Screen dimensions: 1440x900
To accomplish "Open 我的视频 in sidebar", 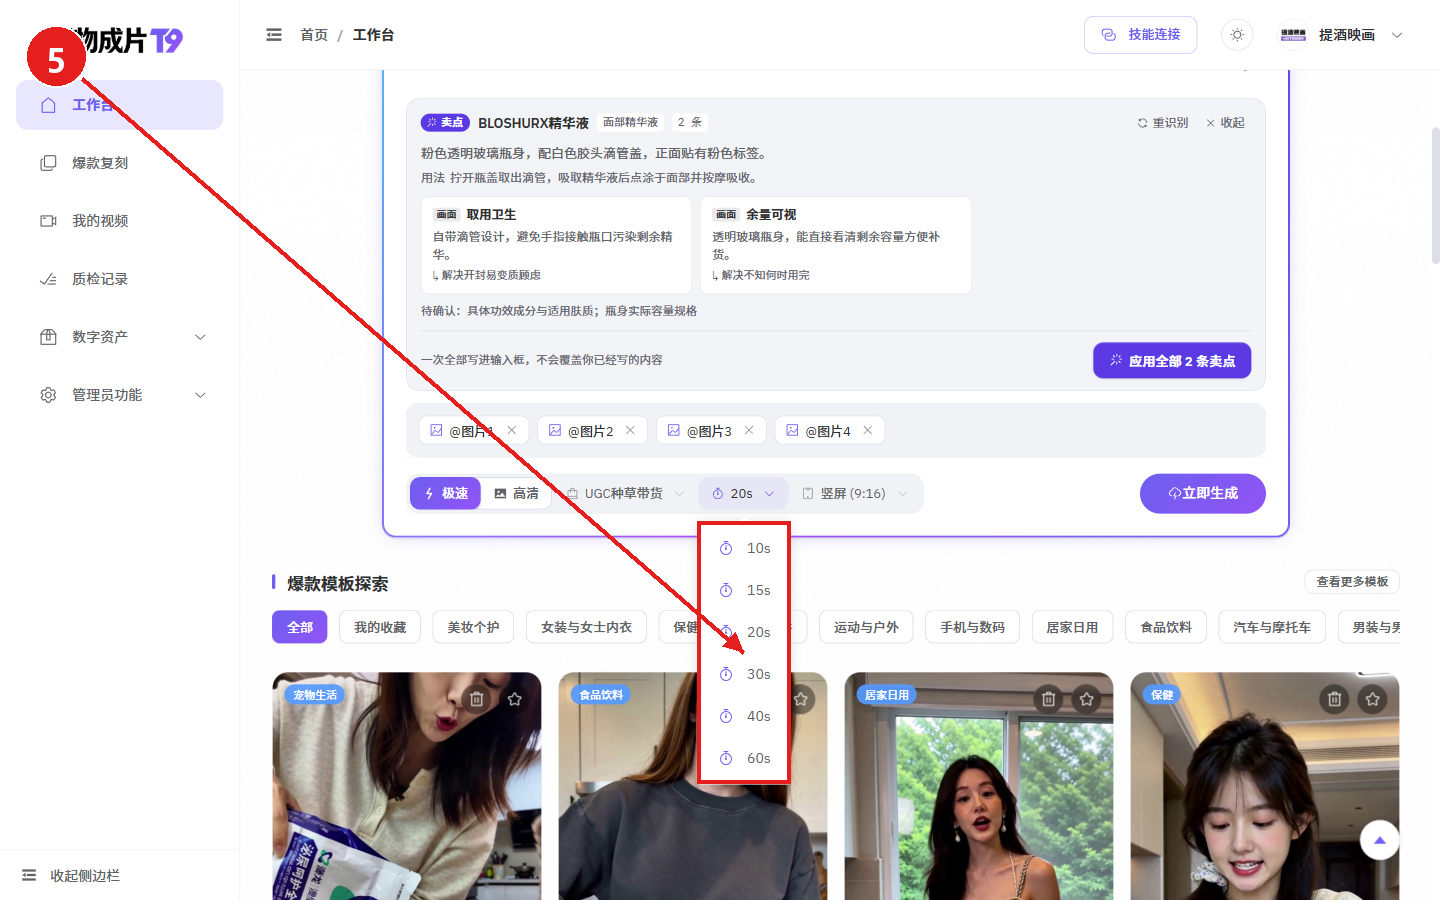I will point(119,221).
